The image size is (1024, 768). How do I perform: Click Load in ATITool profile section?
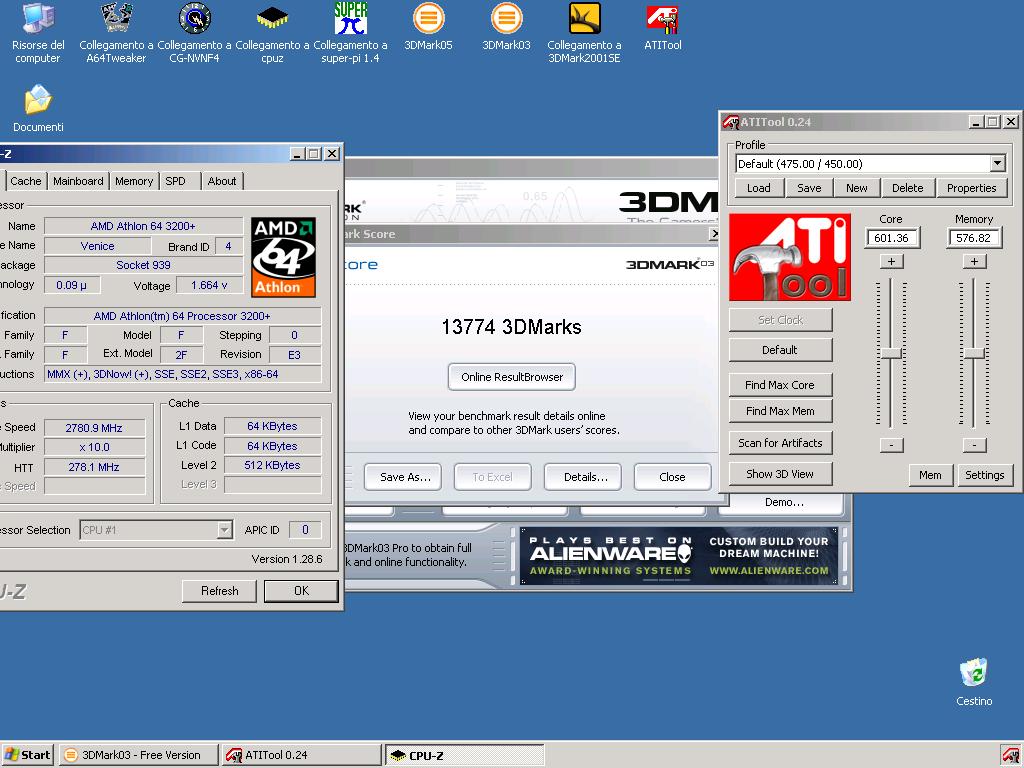point(759,188)
